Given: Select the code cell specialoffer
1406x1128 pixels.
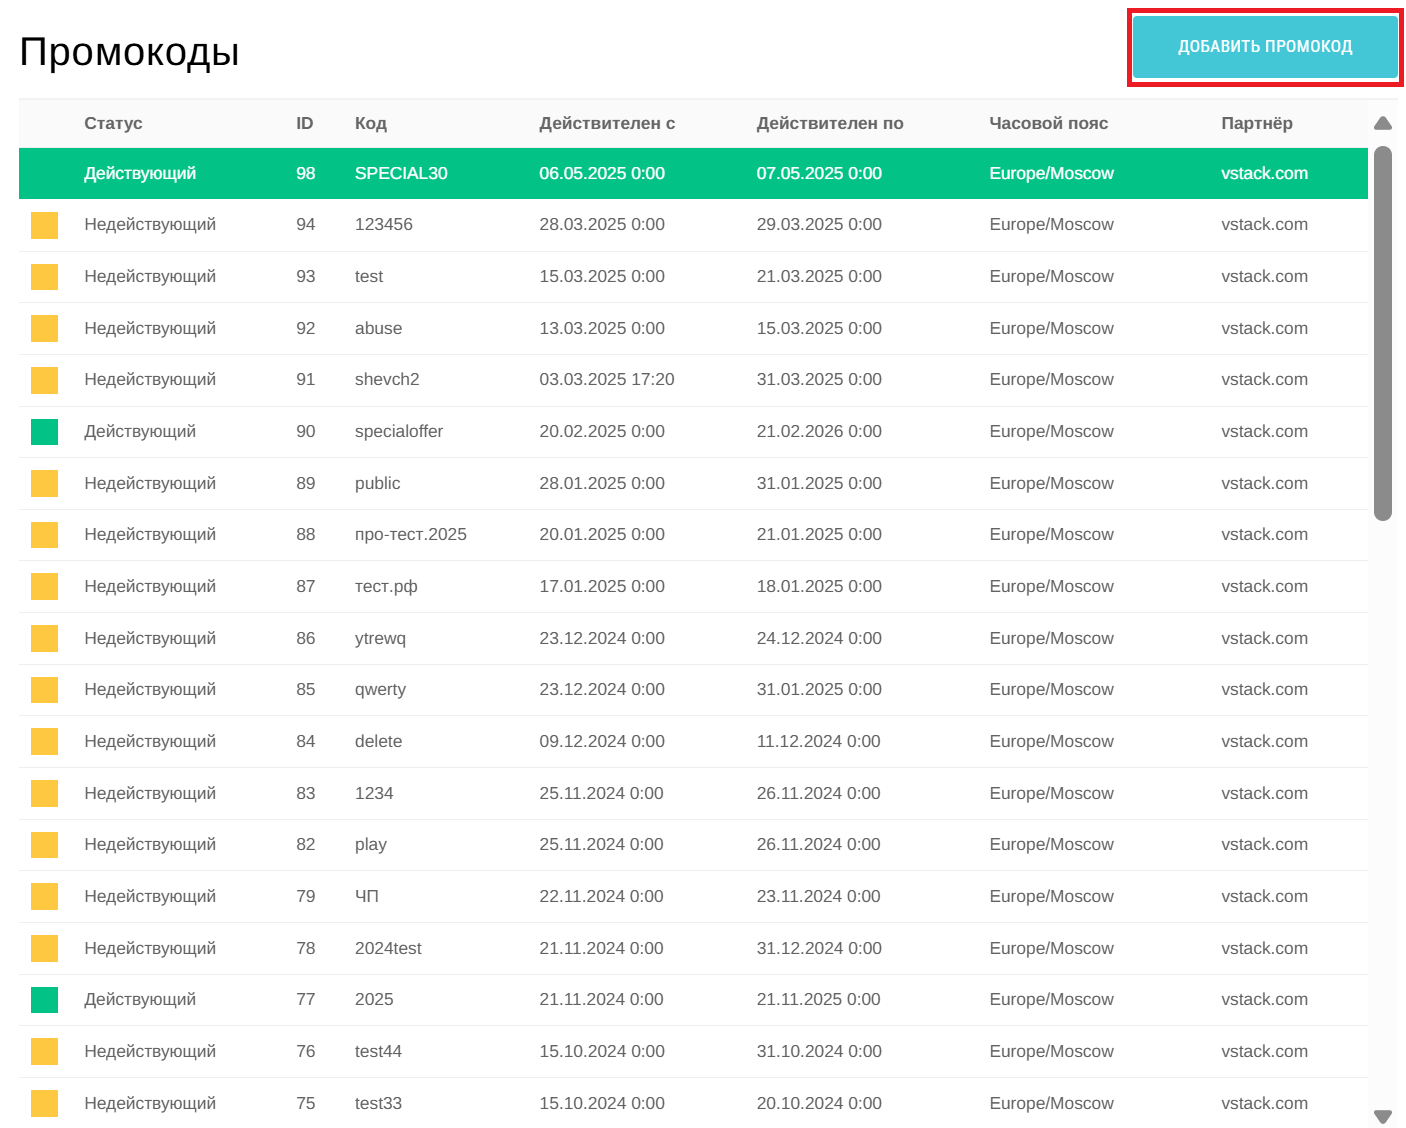Looking at the screenshot, I should click(399, 431).
